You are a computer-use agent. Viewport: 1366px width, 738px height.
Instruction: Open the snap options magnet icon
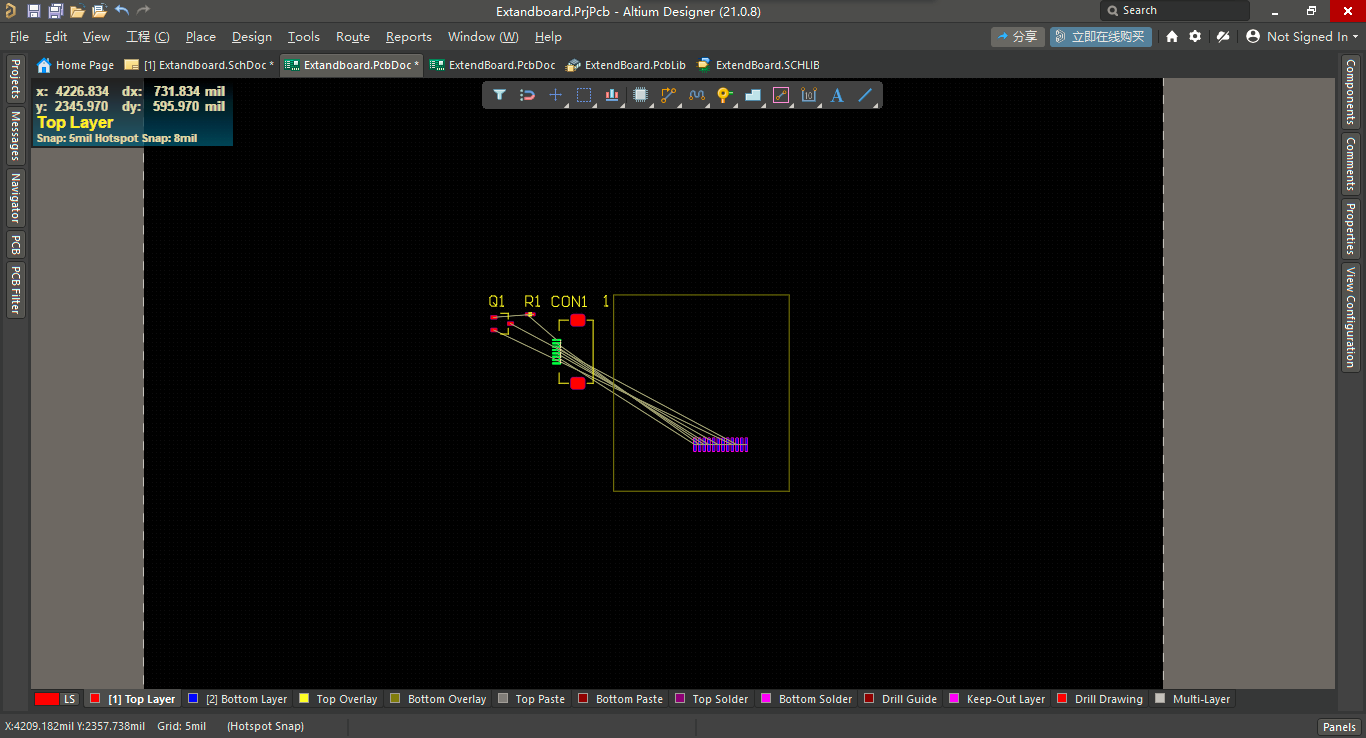(527, 95)
